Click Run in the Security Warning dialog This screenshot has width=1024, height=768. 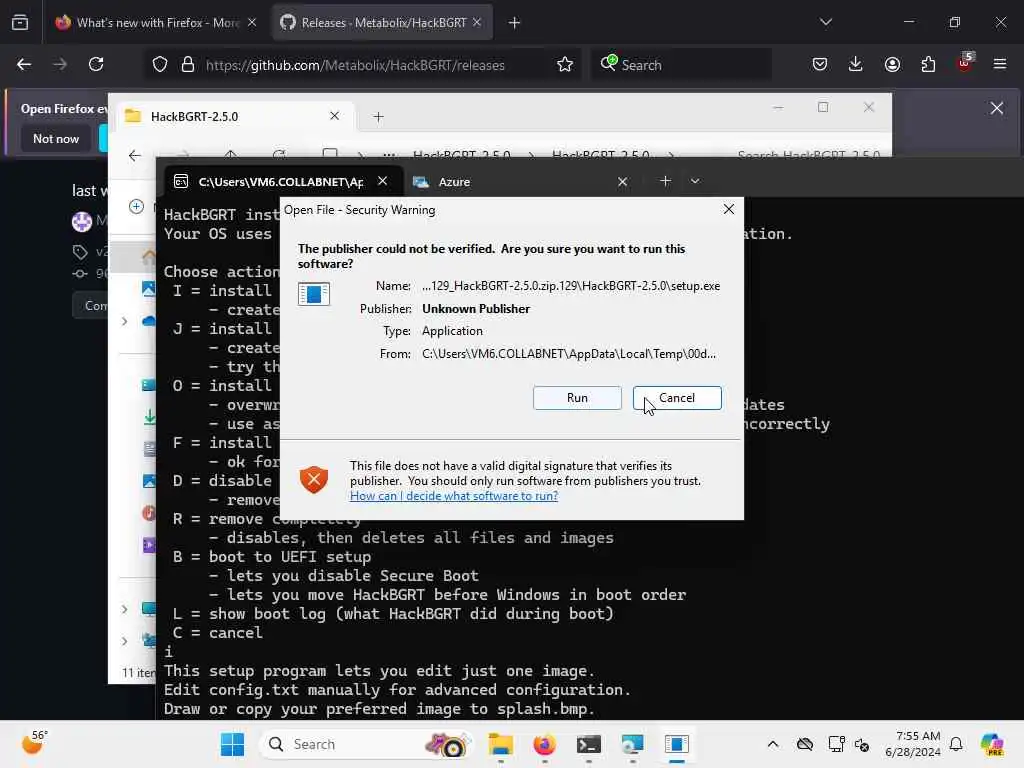tap(577, 398)
